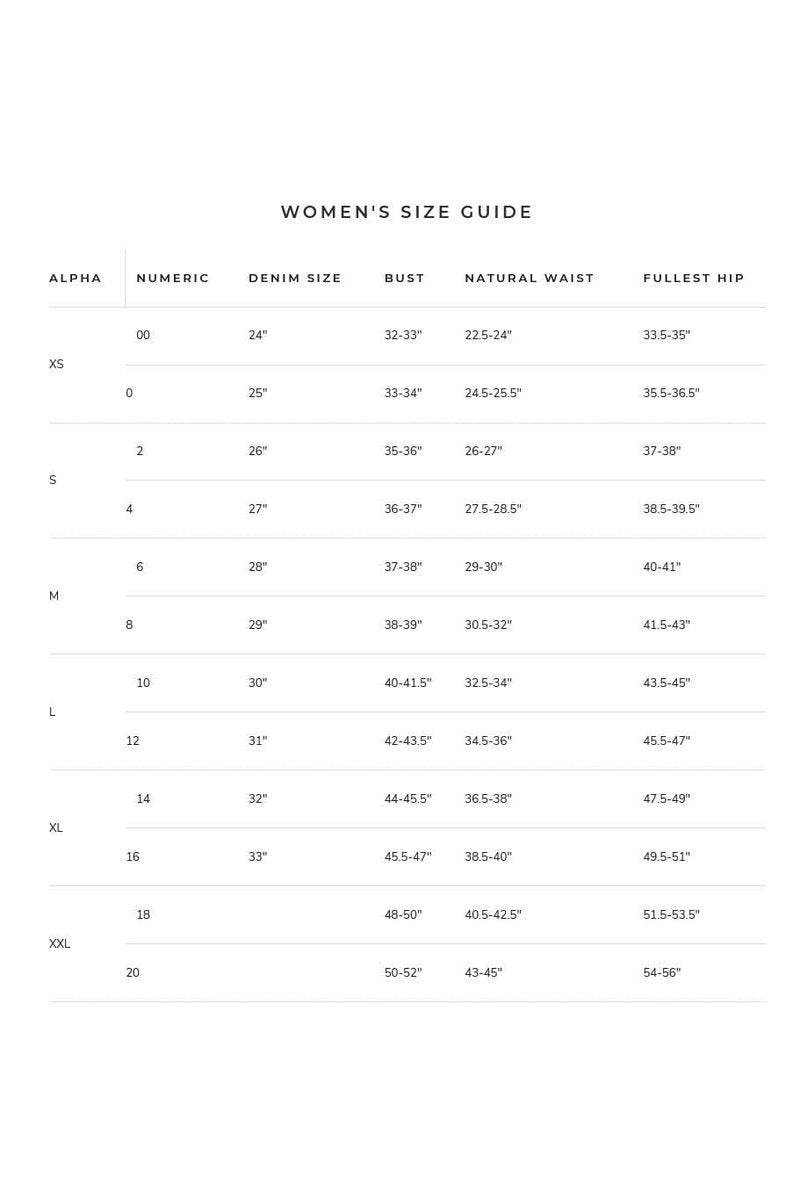The image size is (800, 1200).
Task: Select the L alpha size label
Action: click(52, 712)
